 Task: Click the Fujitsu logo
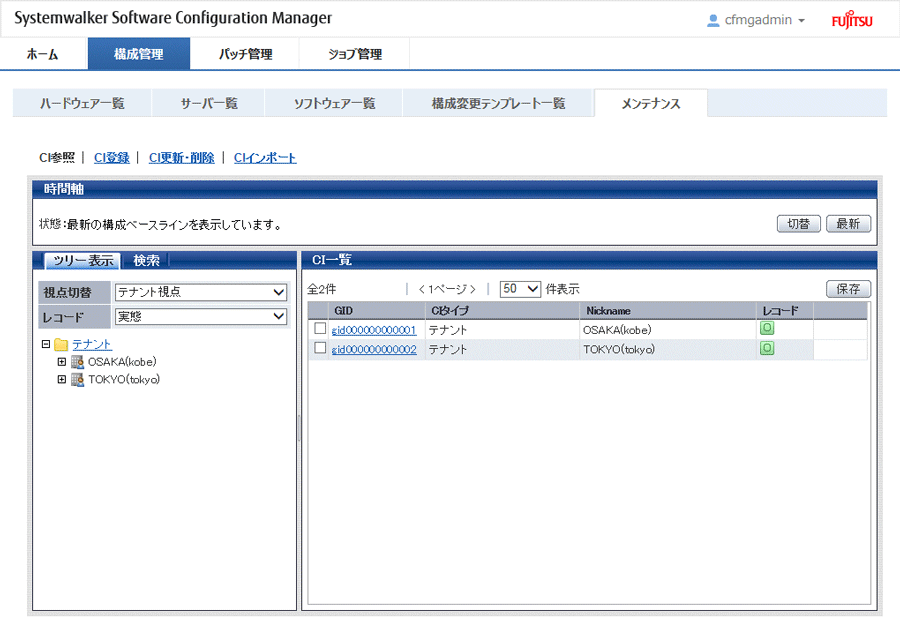coord(852,20)
